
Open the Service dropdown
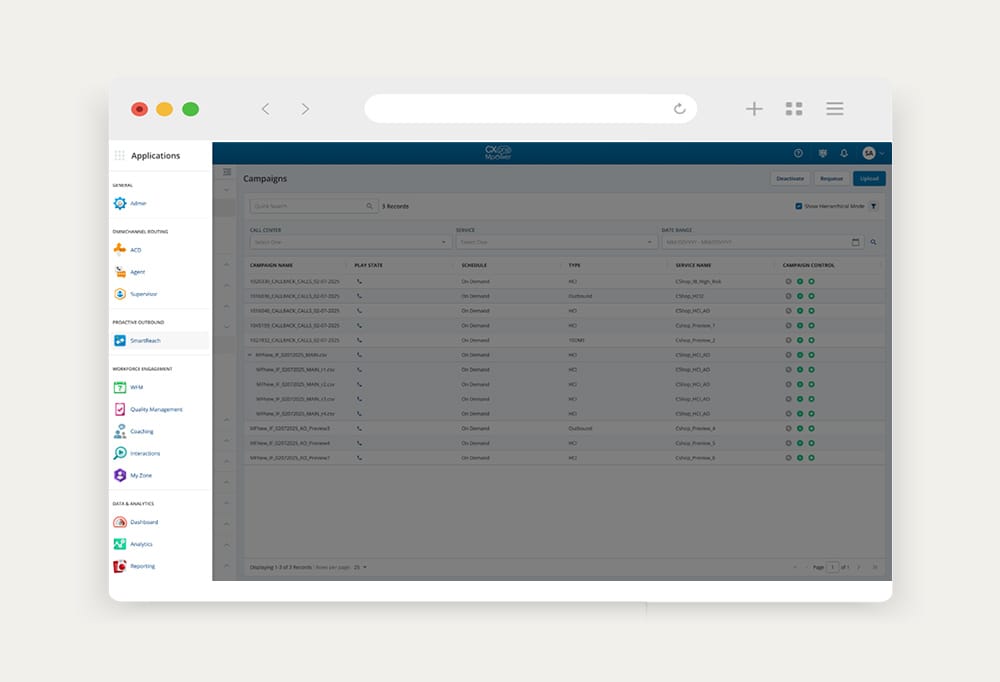(554, 242)
